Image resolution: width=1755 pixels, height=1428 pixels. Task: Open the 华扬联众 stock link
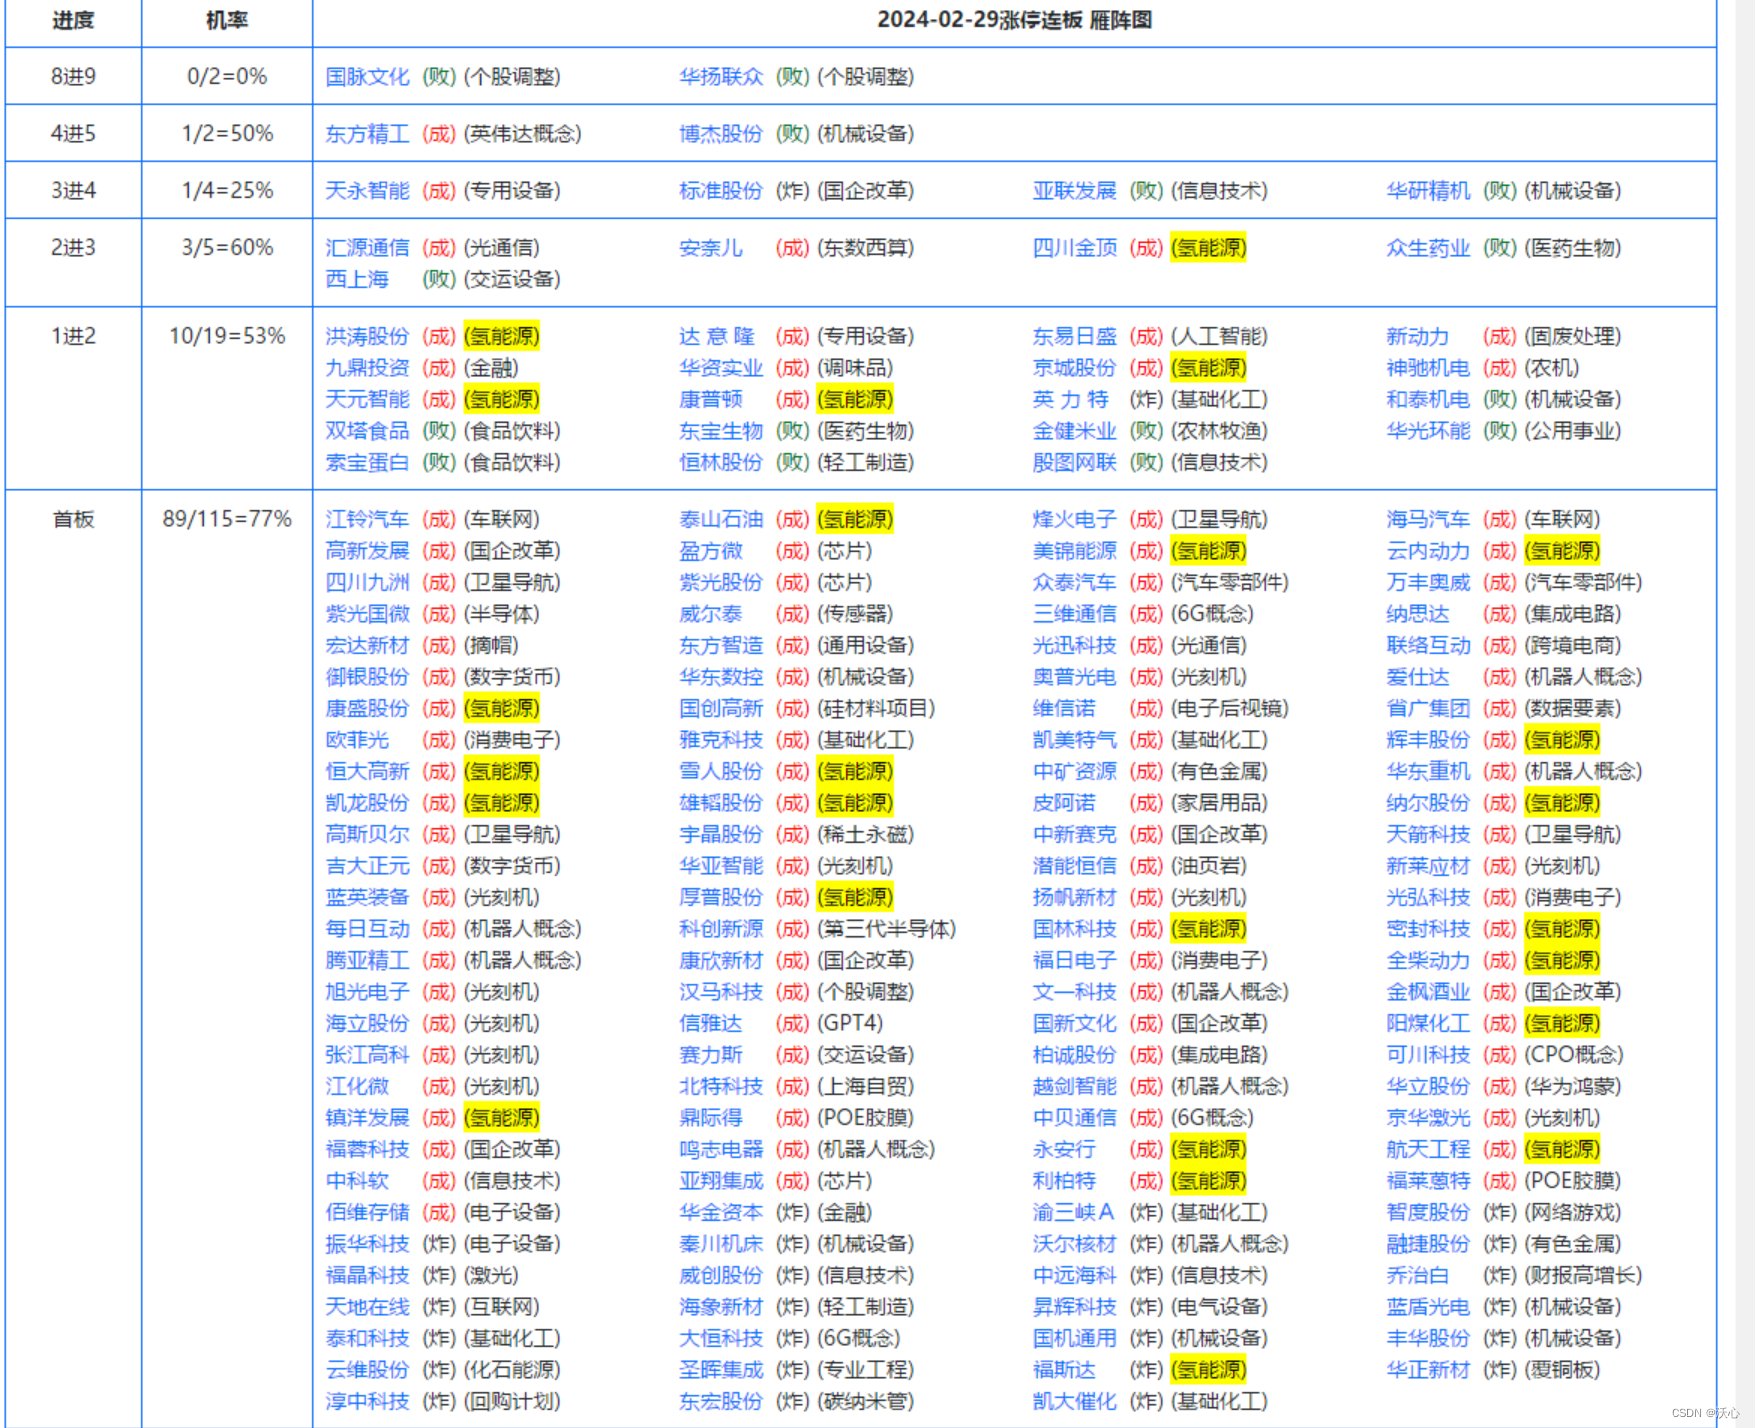click(721, 77)
